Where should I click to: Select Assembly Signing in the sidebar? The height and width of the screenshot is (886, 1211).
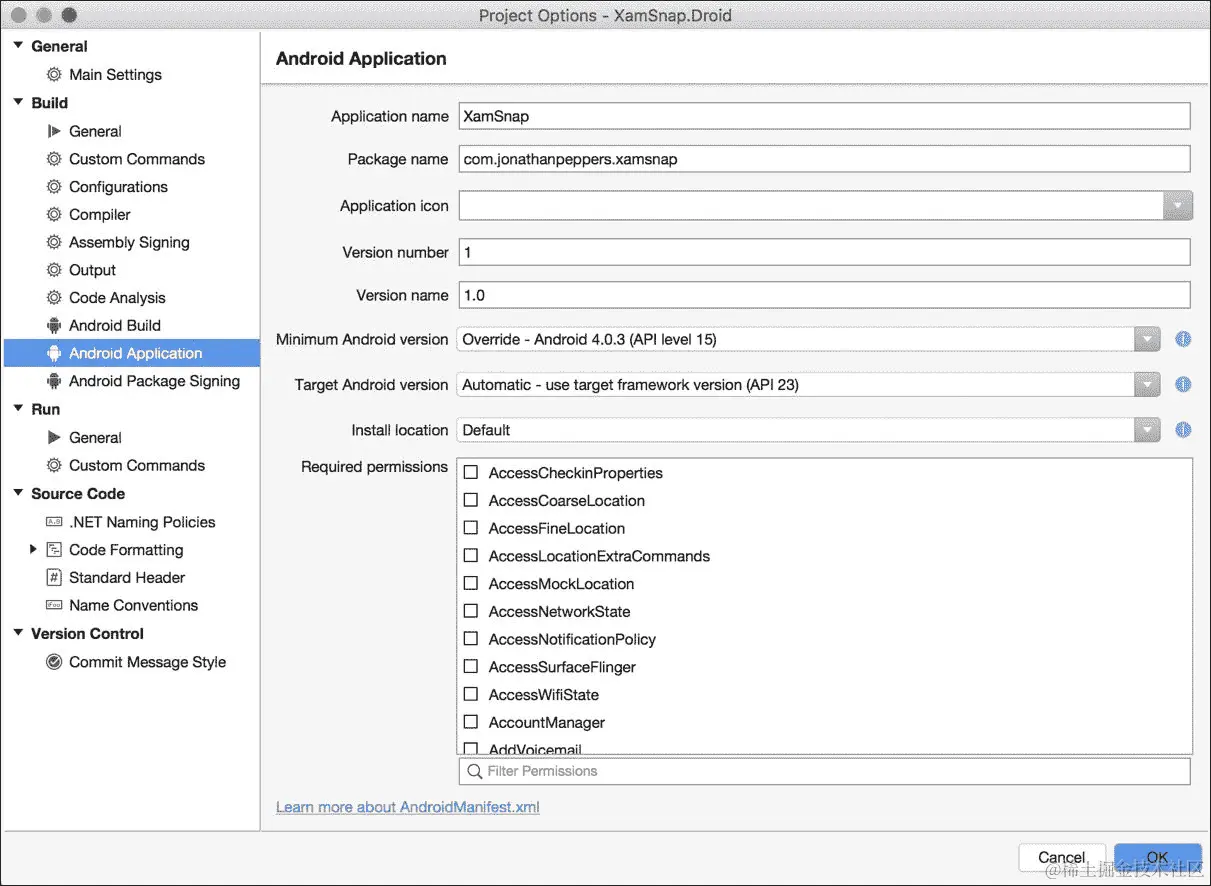point(129,242)
